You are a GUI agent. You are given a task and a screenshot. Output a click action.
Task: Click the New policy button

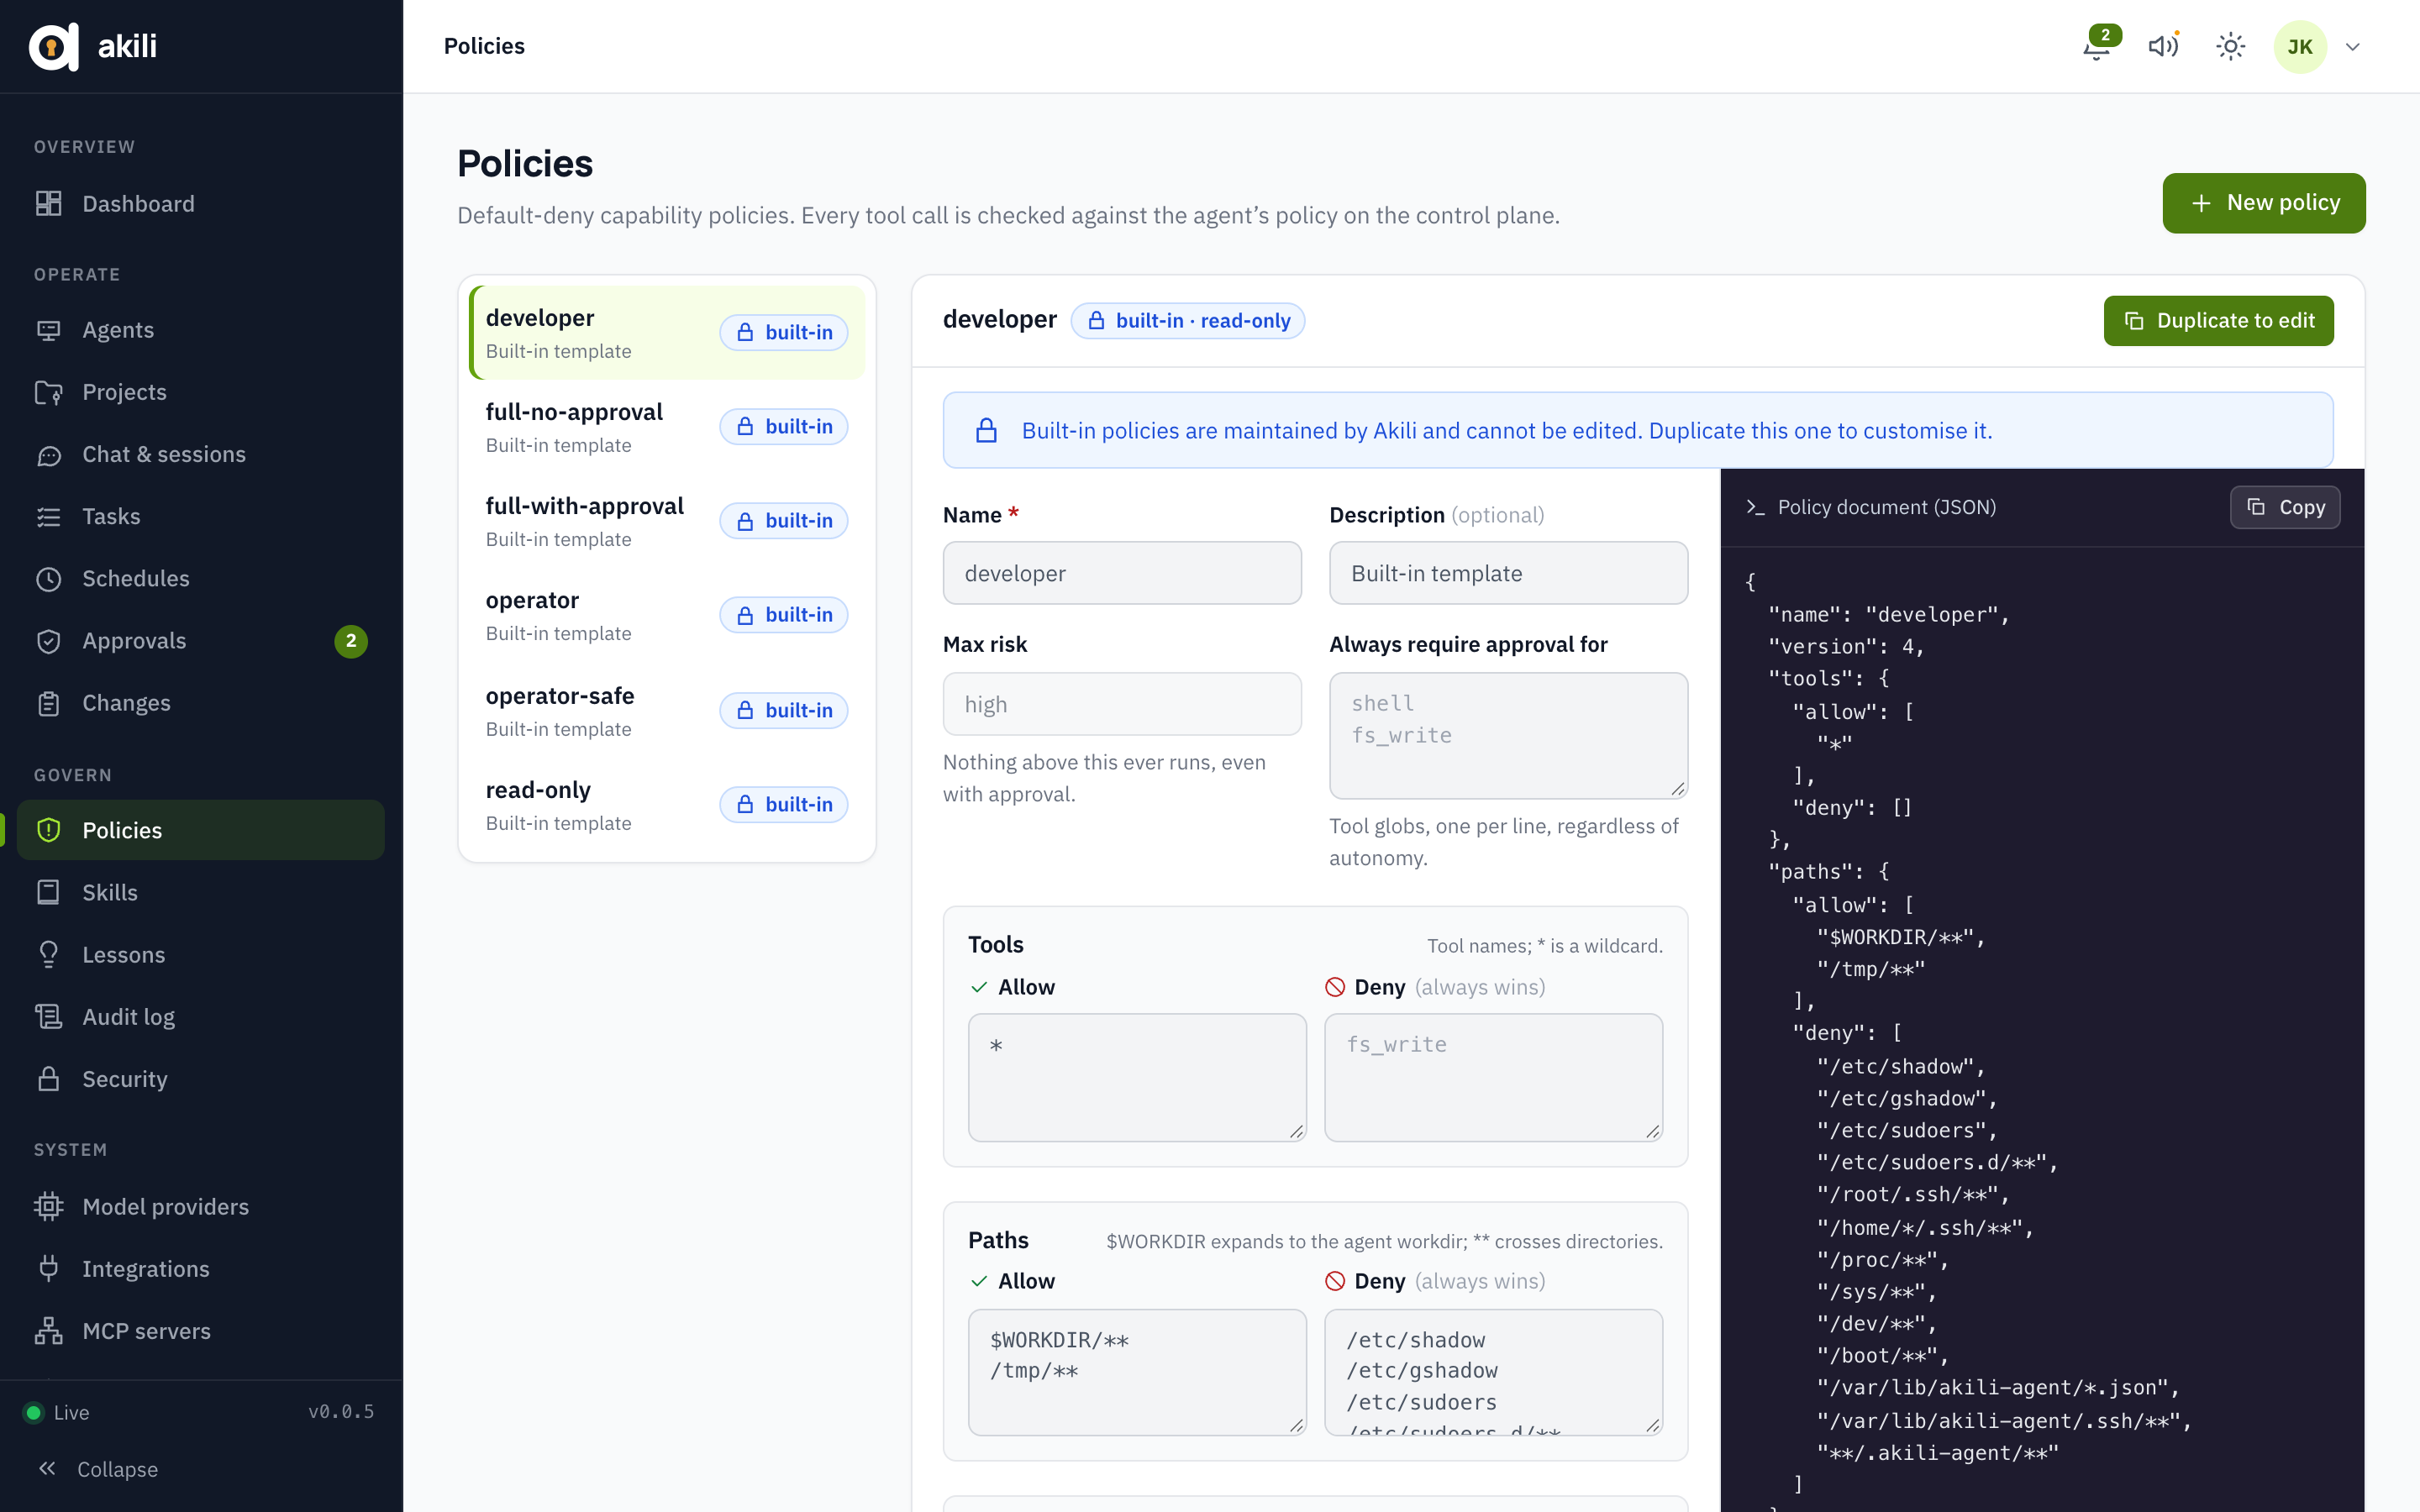[x=2263, y=203]
